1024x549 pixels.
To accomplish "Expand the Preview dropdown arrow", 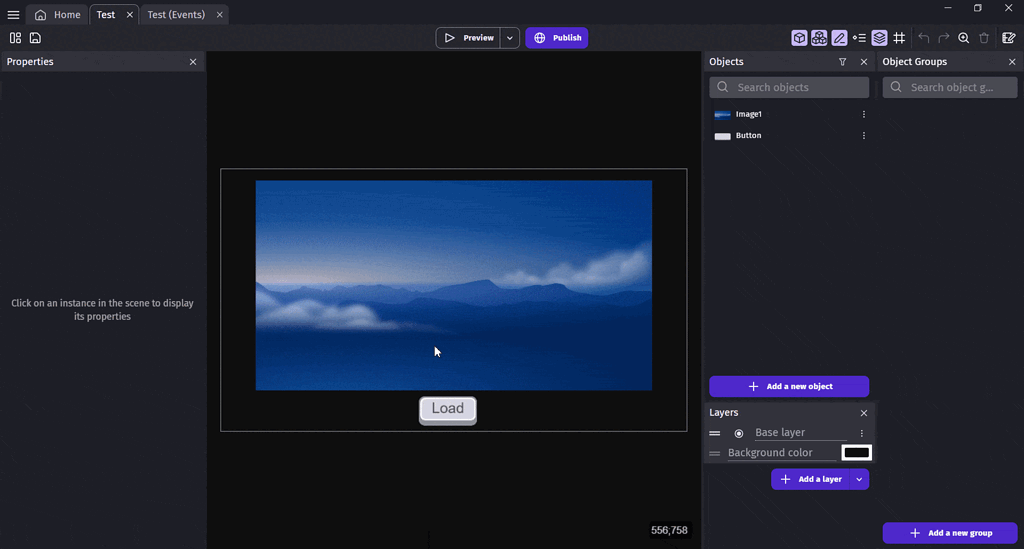I will tap(510, 38).
